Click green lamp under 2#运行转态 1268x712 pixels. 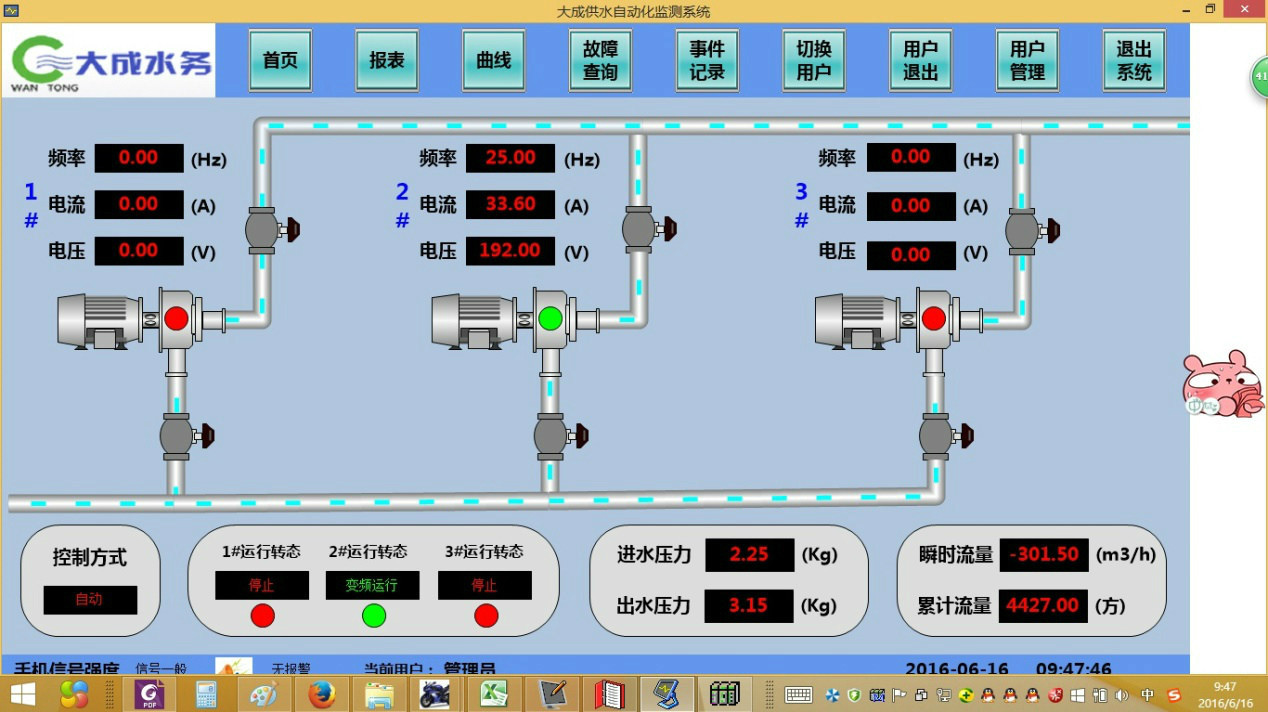tap(373, 615)
